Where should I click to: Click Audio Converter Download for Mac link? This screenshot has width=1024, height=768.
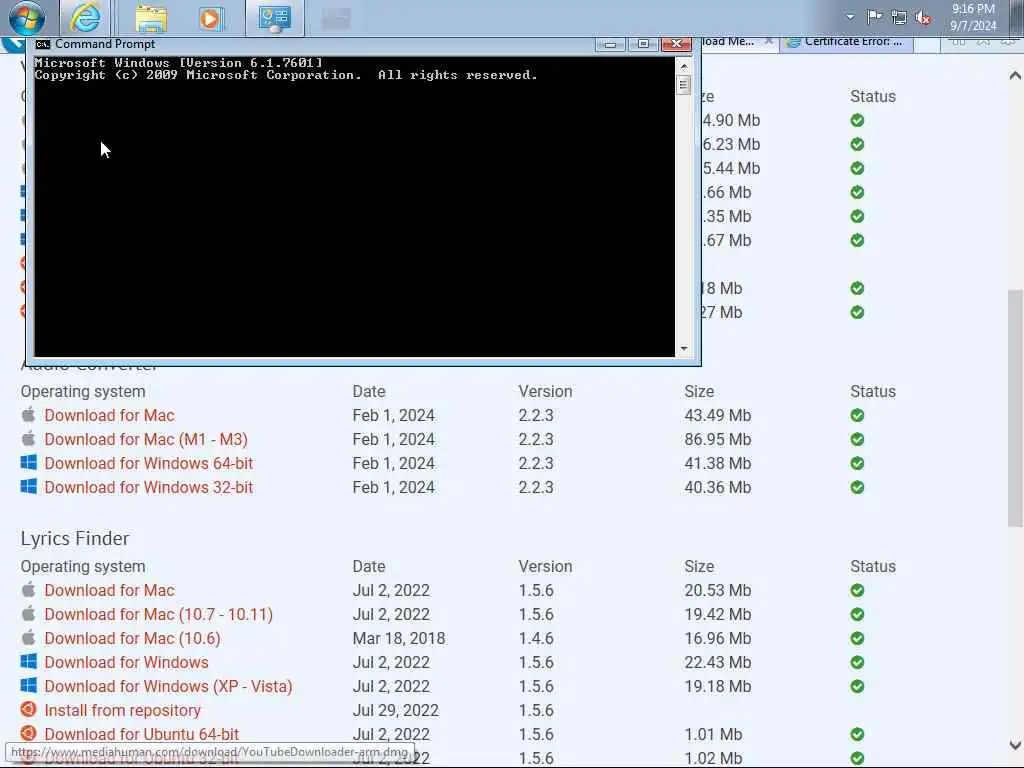[109, 415]
